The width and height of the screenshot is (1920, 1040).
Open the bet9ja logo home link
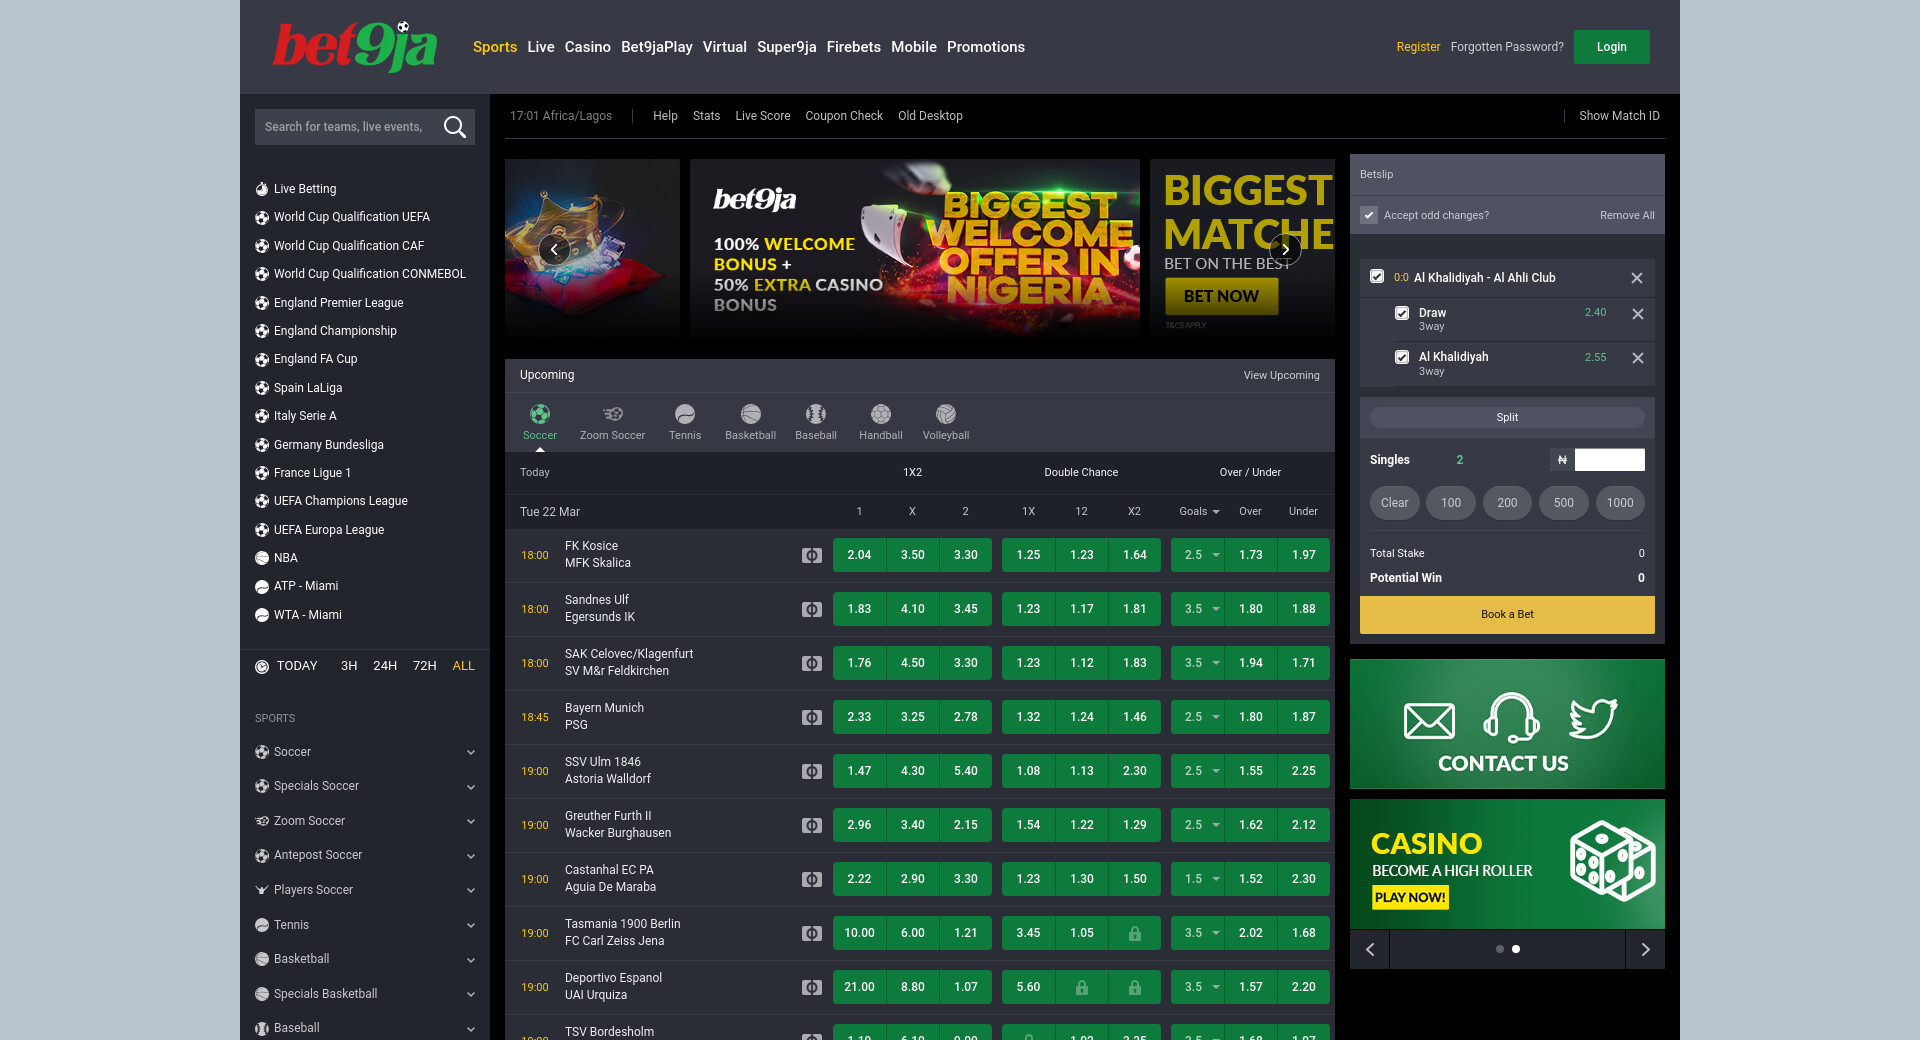pyautogui.click(x=355, y=47)
